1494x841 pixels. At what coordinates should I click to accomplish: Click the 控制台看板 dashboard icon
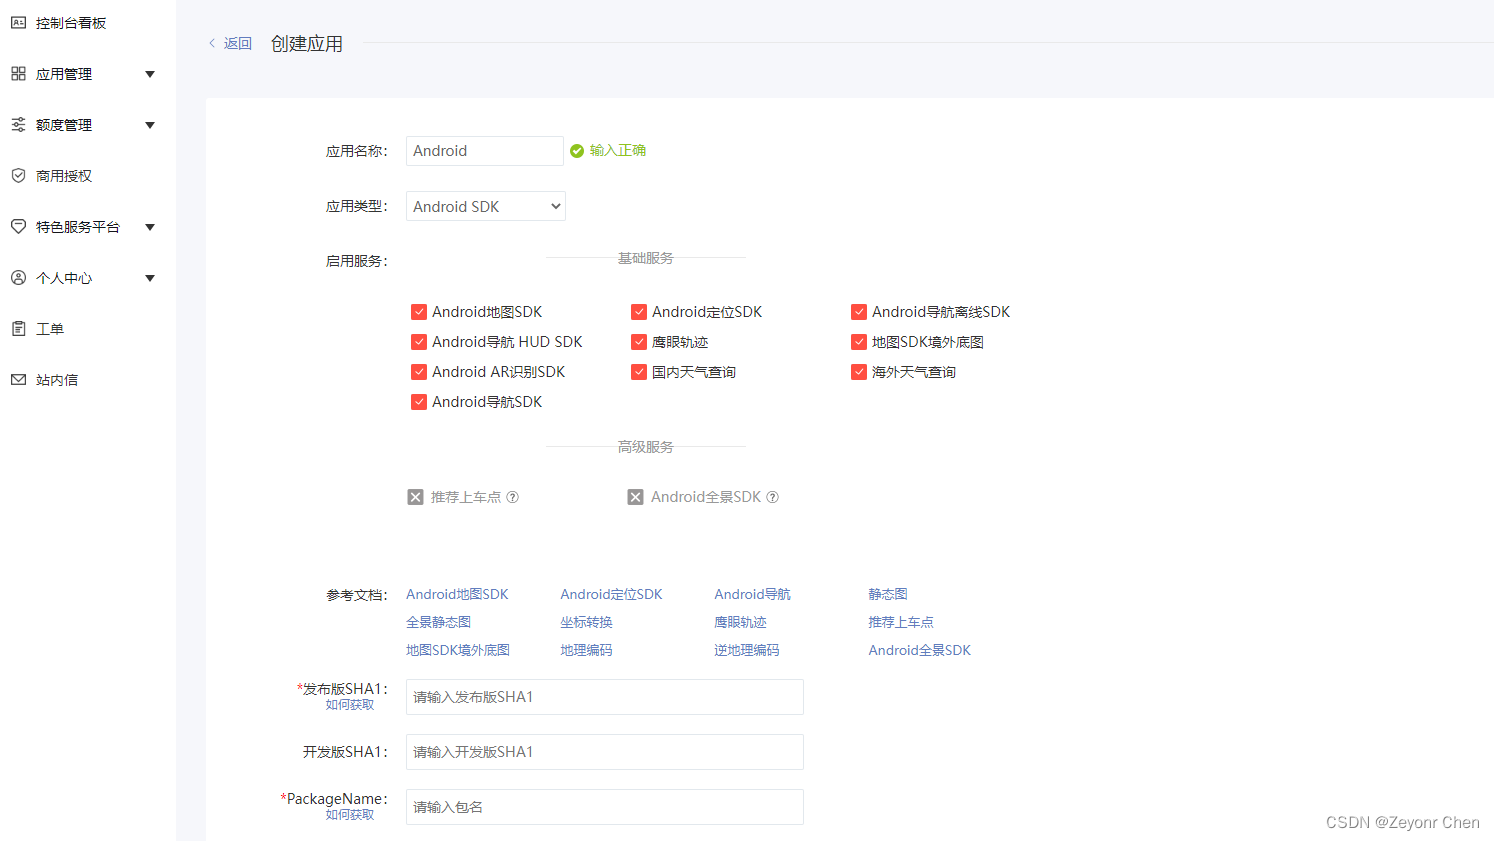pos(17,22)
